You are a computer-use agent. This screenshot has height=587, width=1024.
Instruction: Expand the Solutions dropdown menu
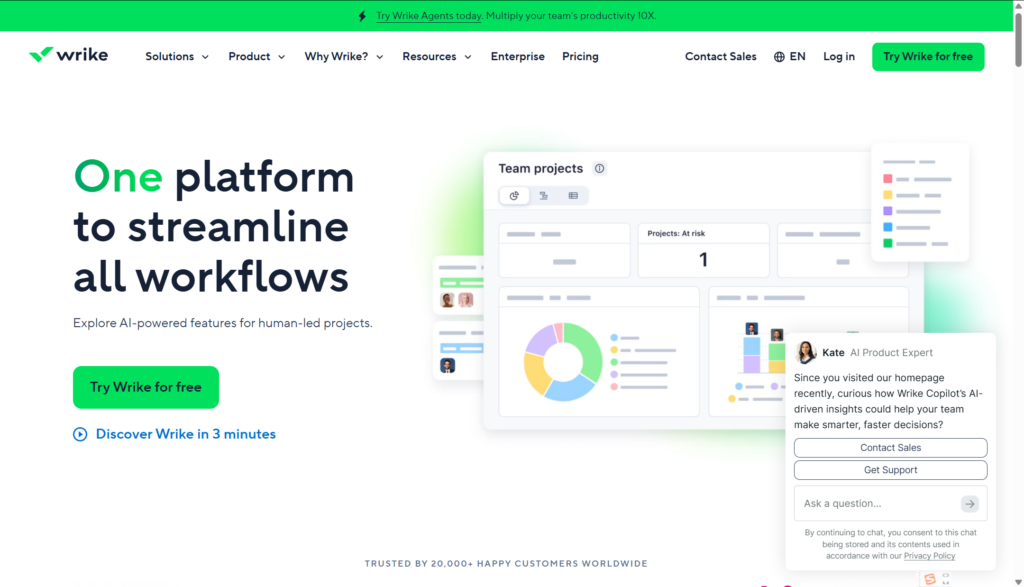pyautogui.click(x=177, y=57)
